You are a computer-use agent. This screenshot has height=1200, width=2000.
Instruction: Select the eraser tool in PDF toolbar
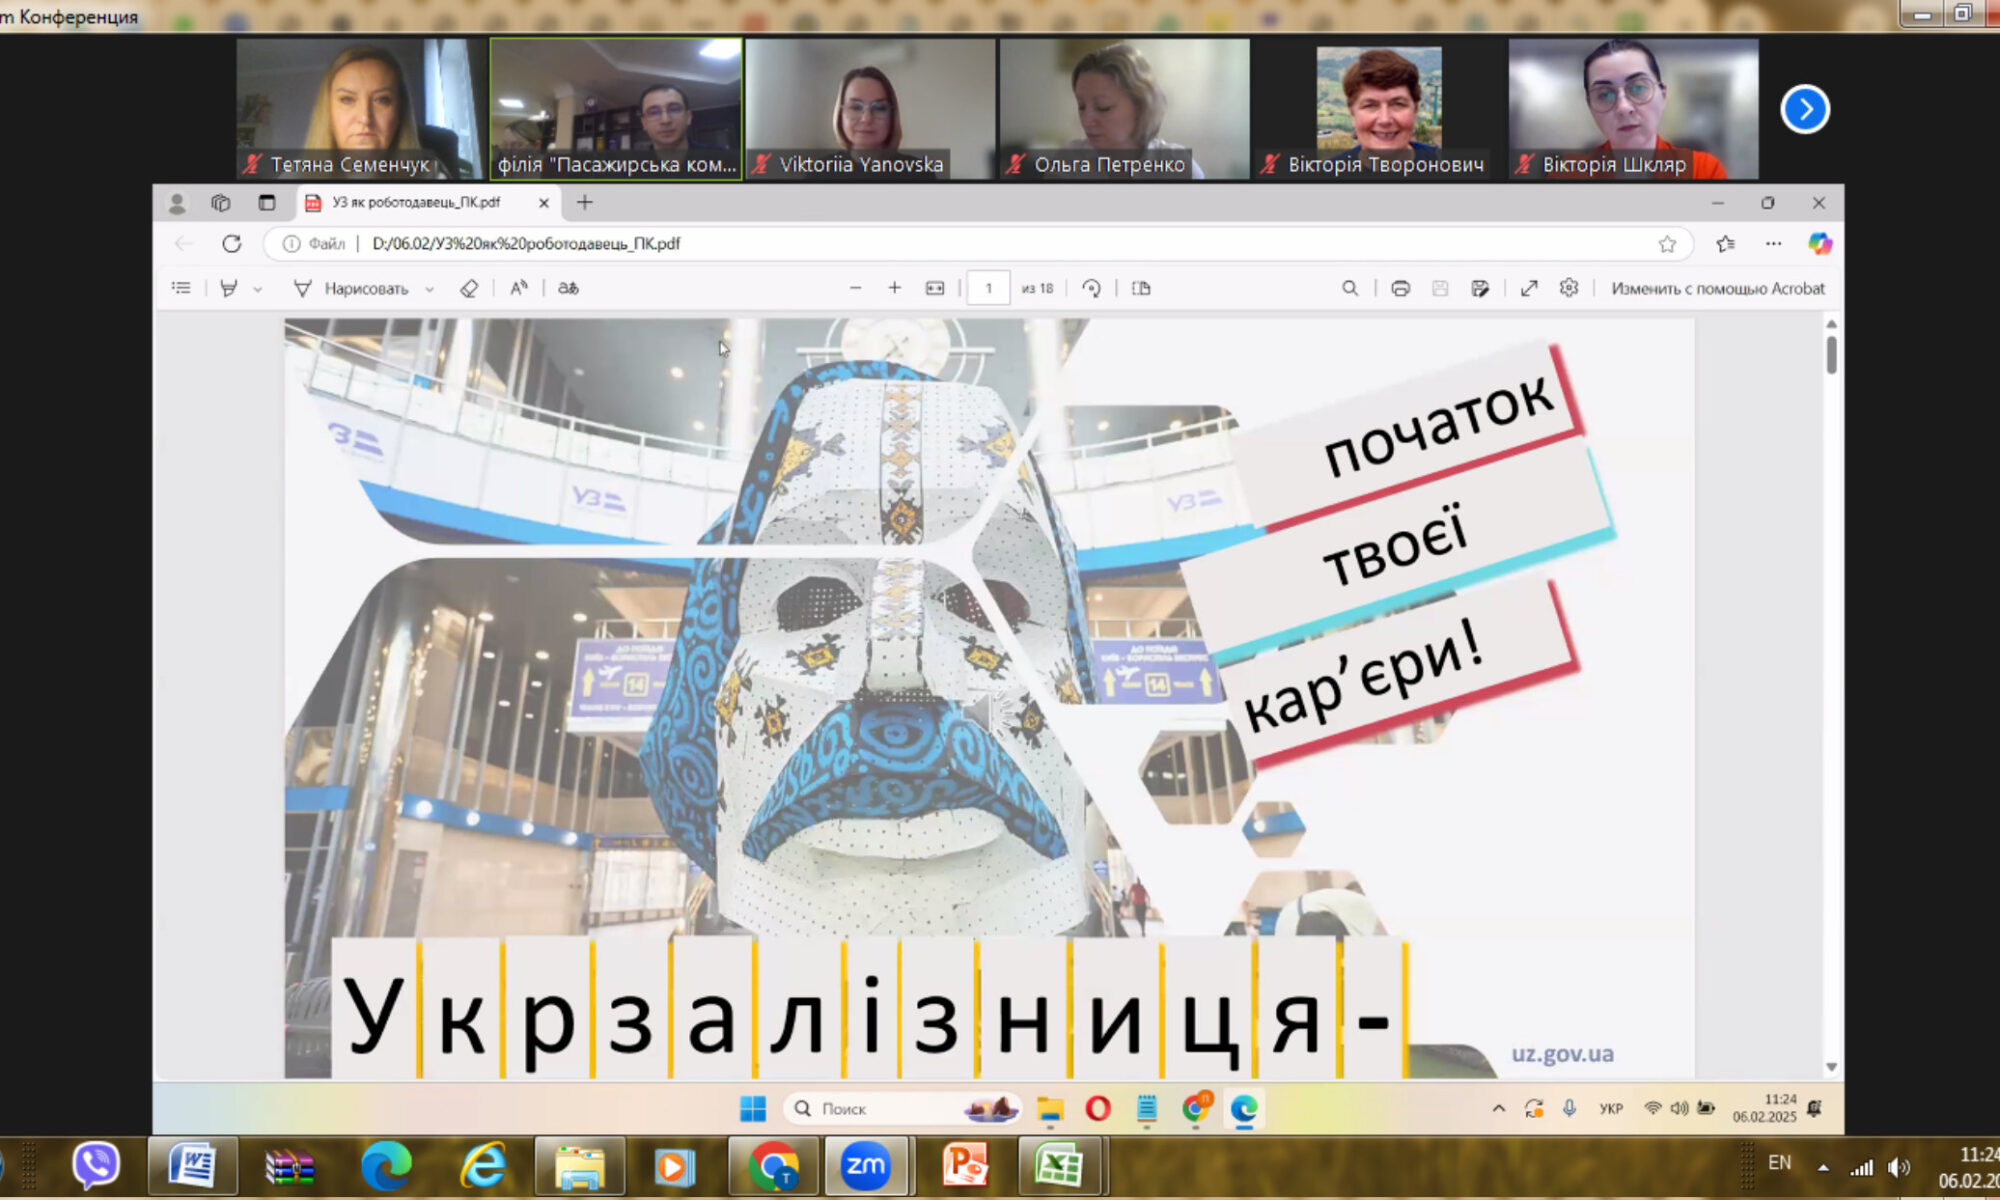coord(469,288)
